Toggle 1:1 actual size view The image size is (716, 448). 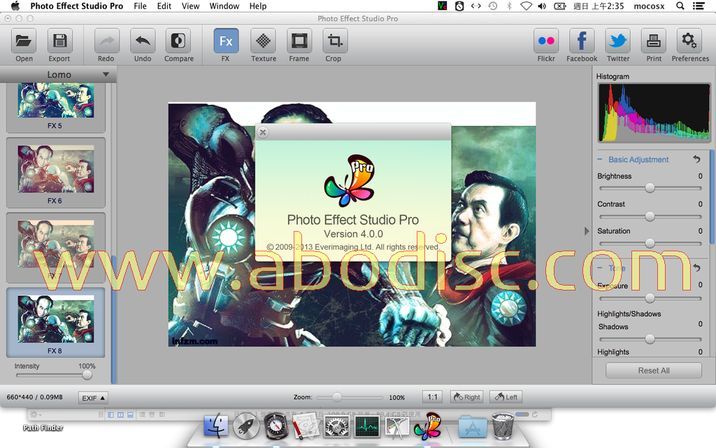tap(432, 397)
